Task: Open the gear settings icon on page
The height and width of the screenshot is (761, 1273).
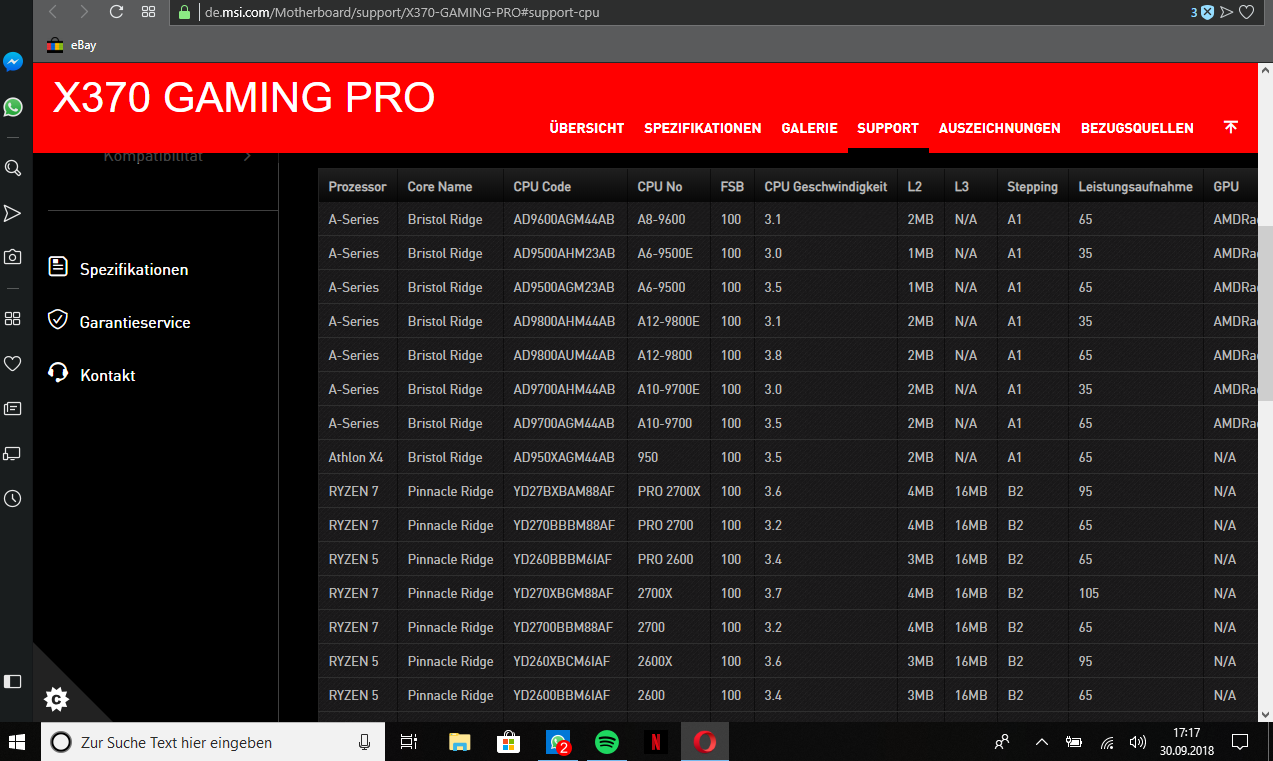Action: pos(57,699)
